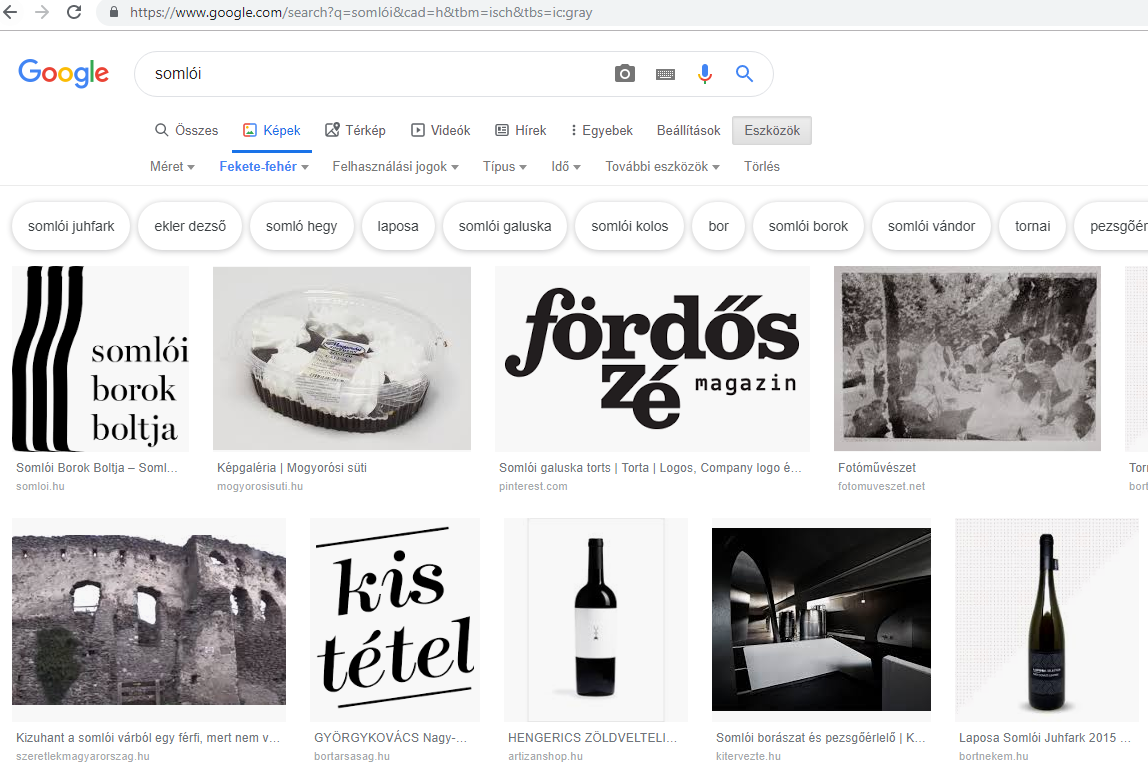This screenshot has width=1148, height=781.
Task: Open the Fotóművészet photo thumbnail
Action: [967, 359]
